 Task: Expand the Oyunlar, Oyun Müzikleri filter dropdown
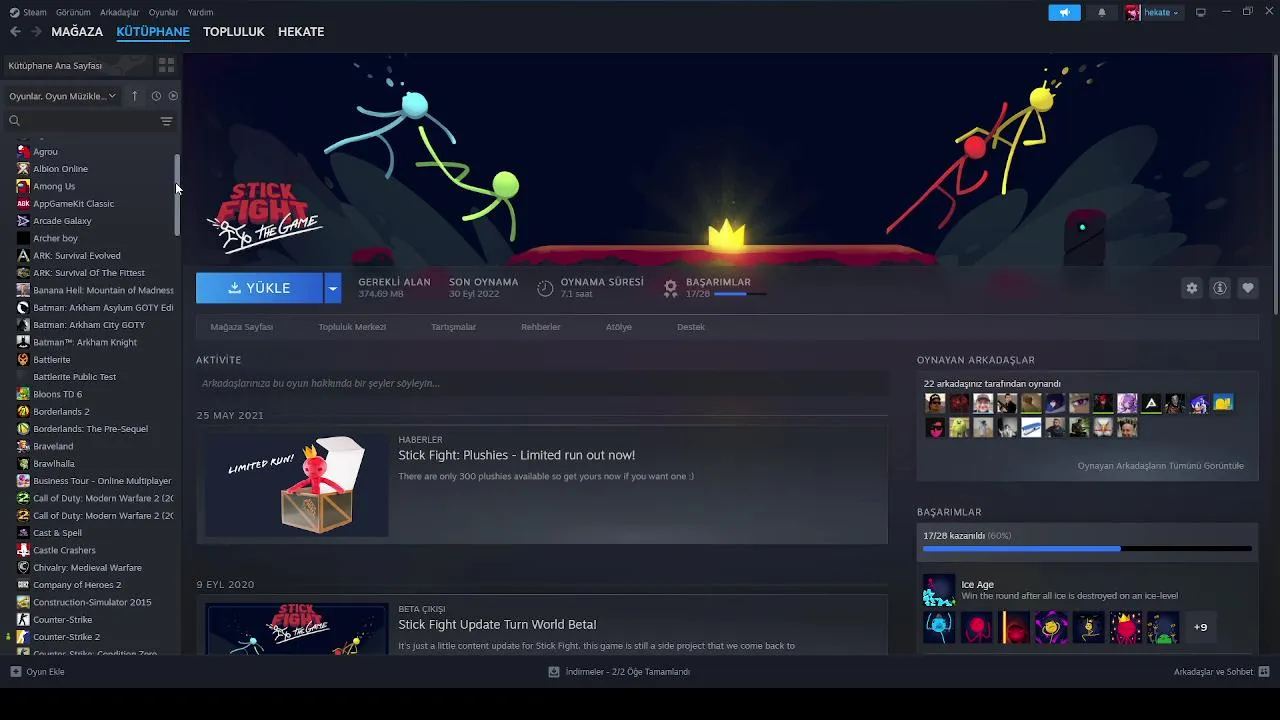(63, 96)
